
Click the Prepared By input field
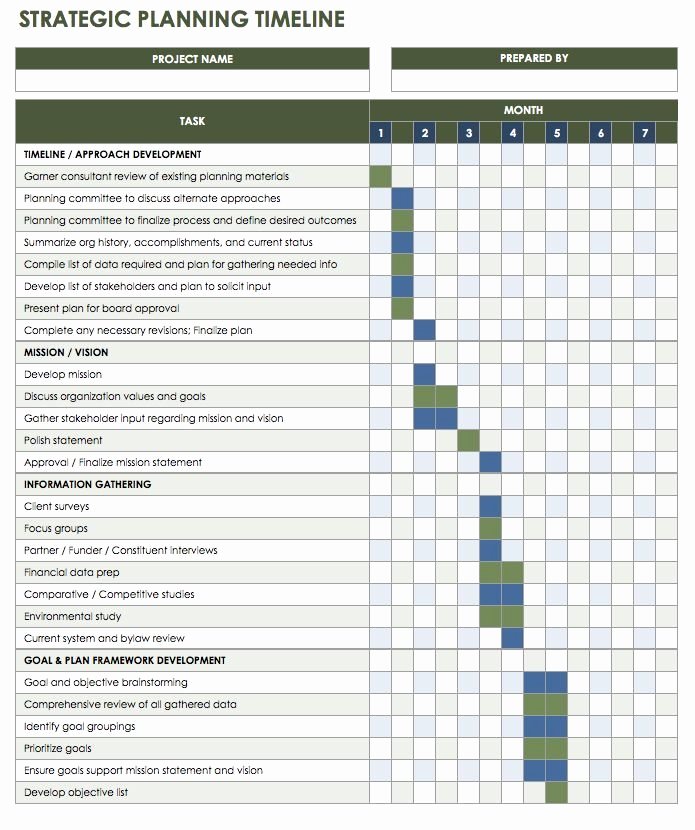[534, 80]
